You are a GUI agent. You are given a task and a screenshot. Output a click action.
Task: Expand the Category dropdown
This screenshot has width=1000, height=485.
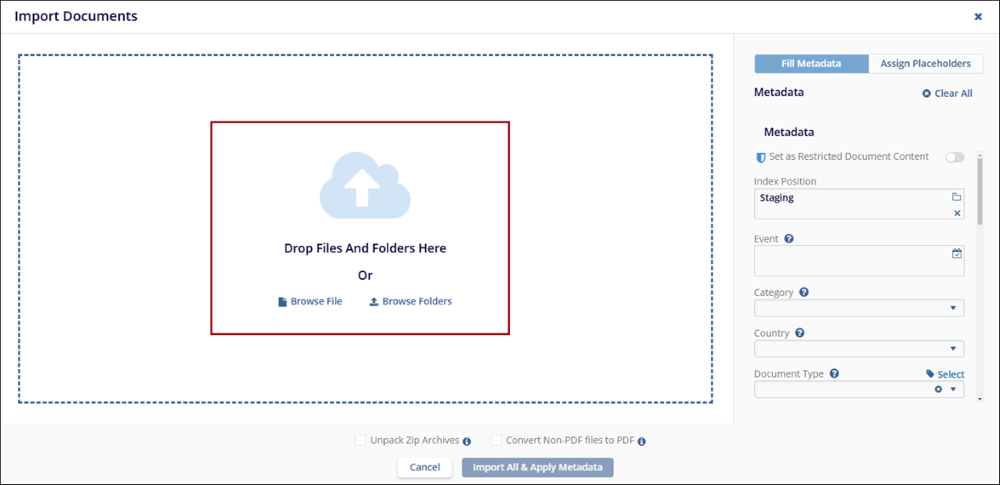pos(953,309)
